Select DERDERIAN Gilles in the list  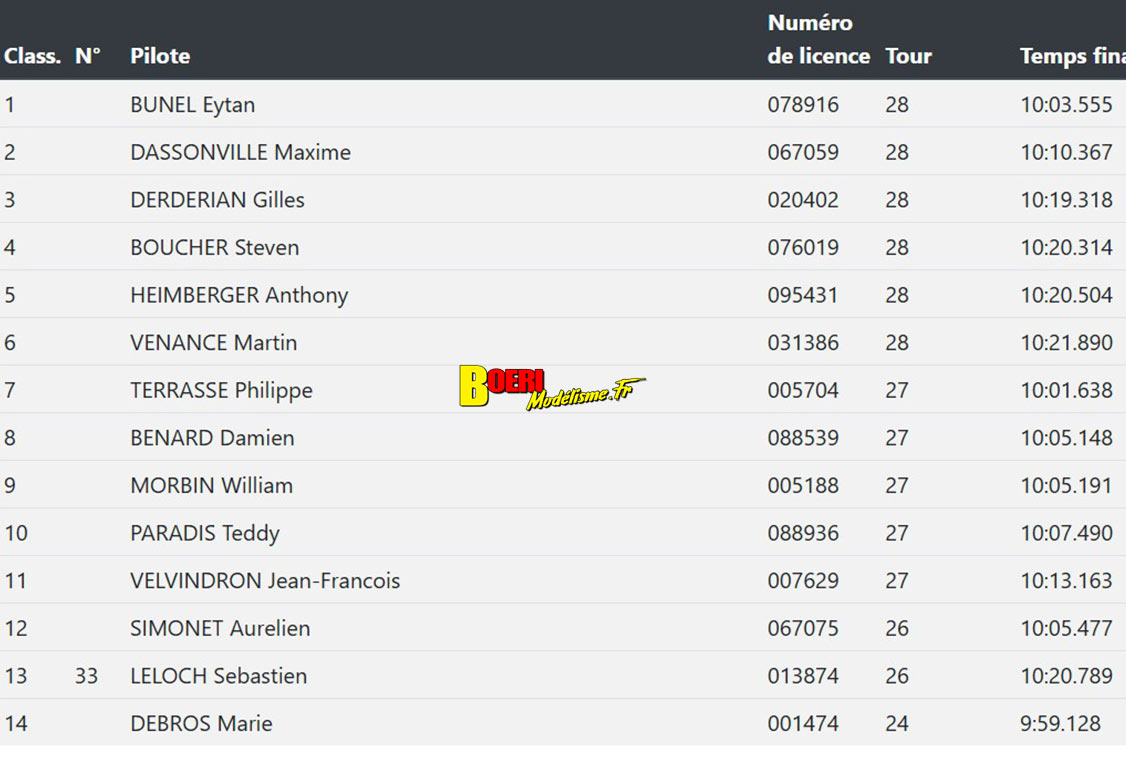pos(217,200)
